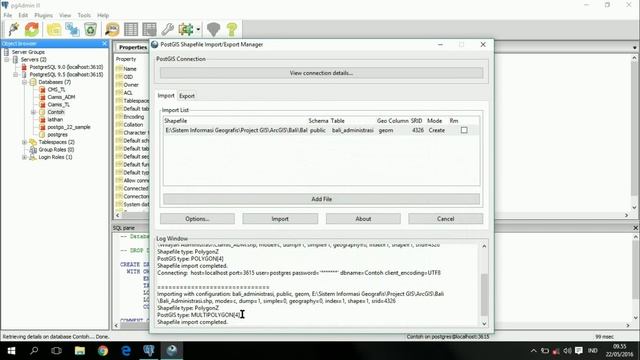Select the latihan database
This screenshot has height=360, width=640.
pyautogui.click(x=55, y=120)
